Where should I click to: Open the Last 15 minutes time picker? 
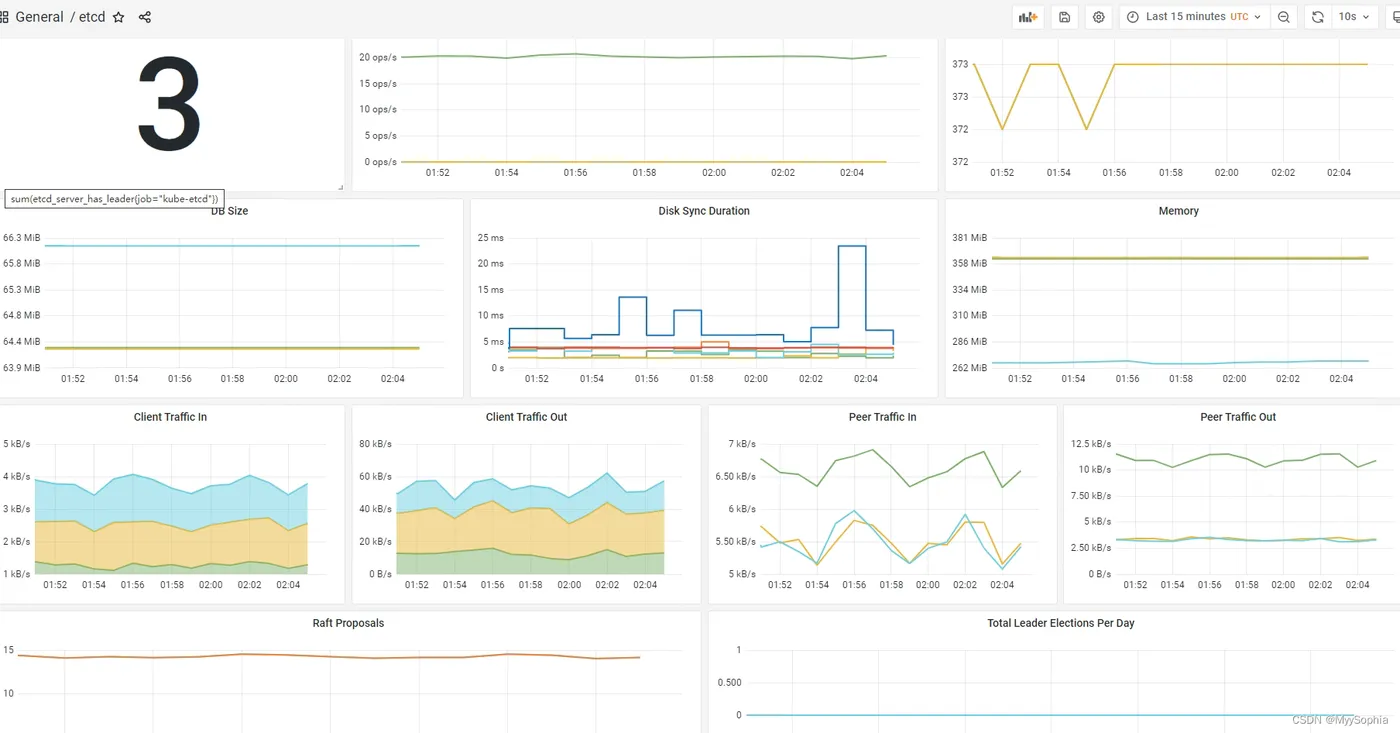click(1195, 17)
